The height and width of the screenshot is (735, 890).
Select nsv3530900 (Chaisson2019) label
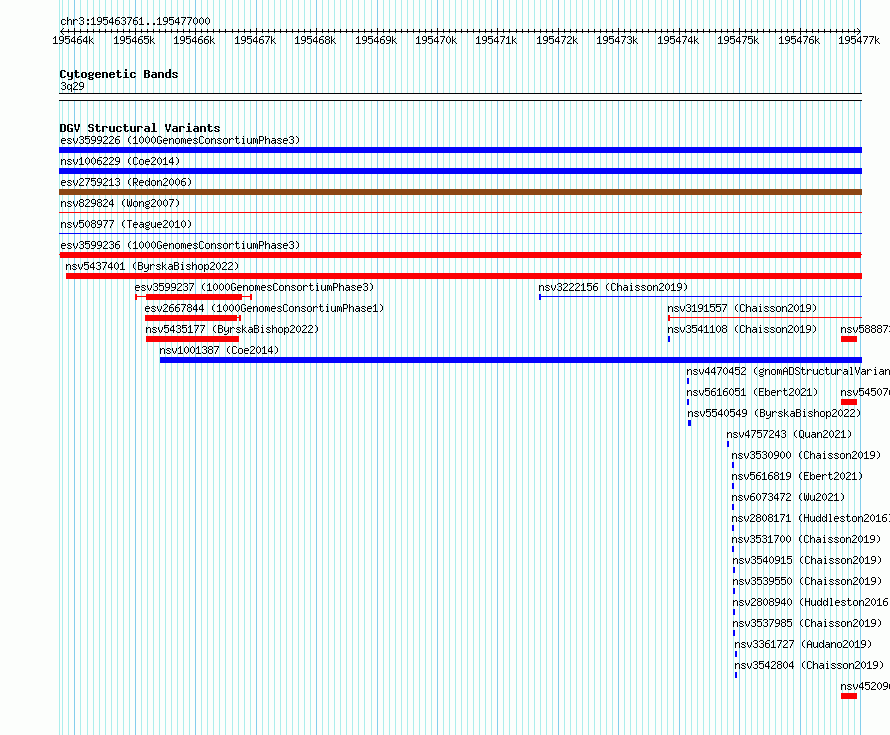pos(806,455)
